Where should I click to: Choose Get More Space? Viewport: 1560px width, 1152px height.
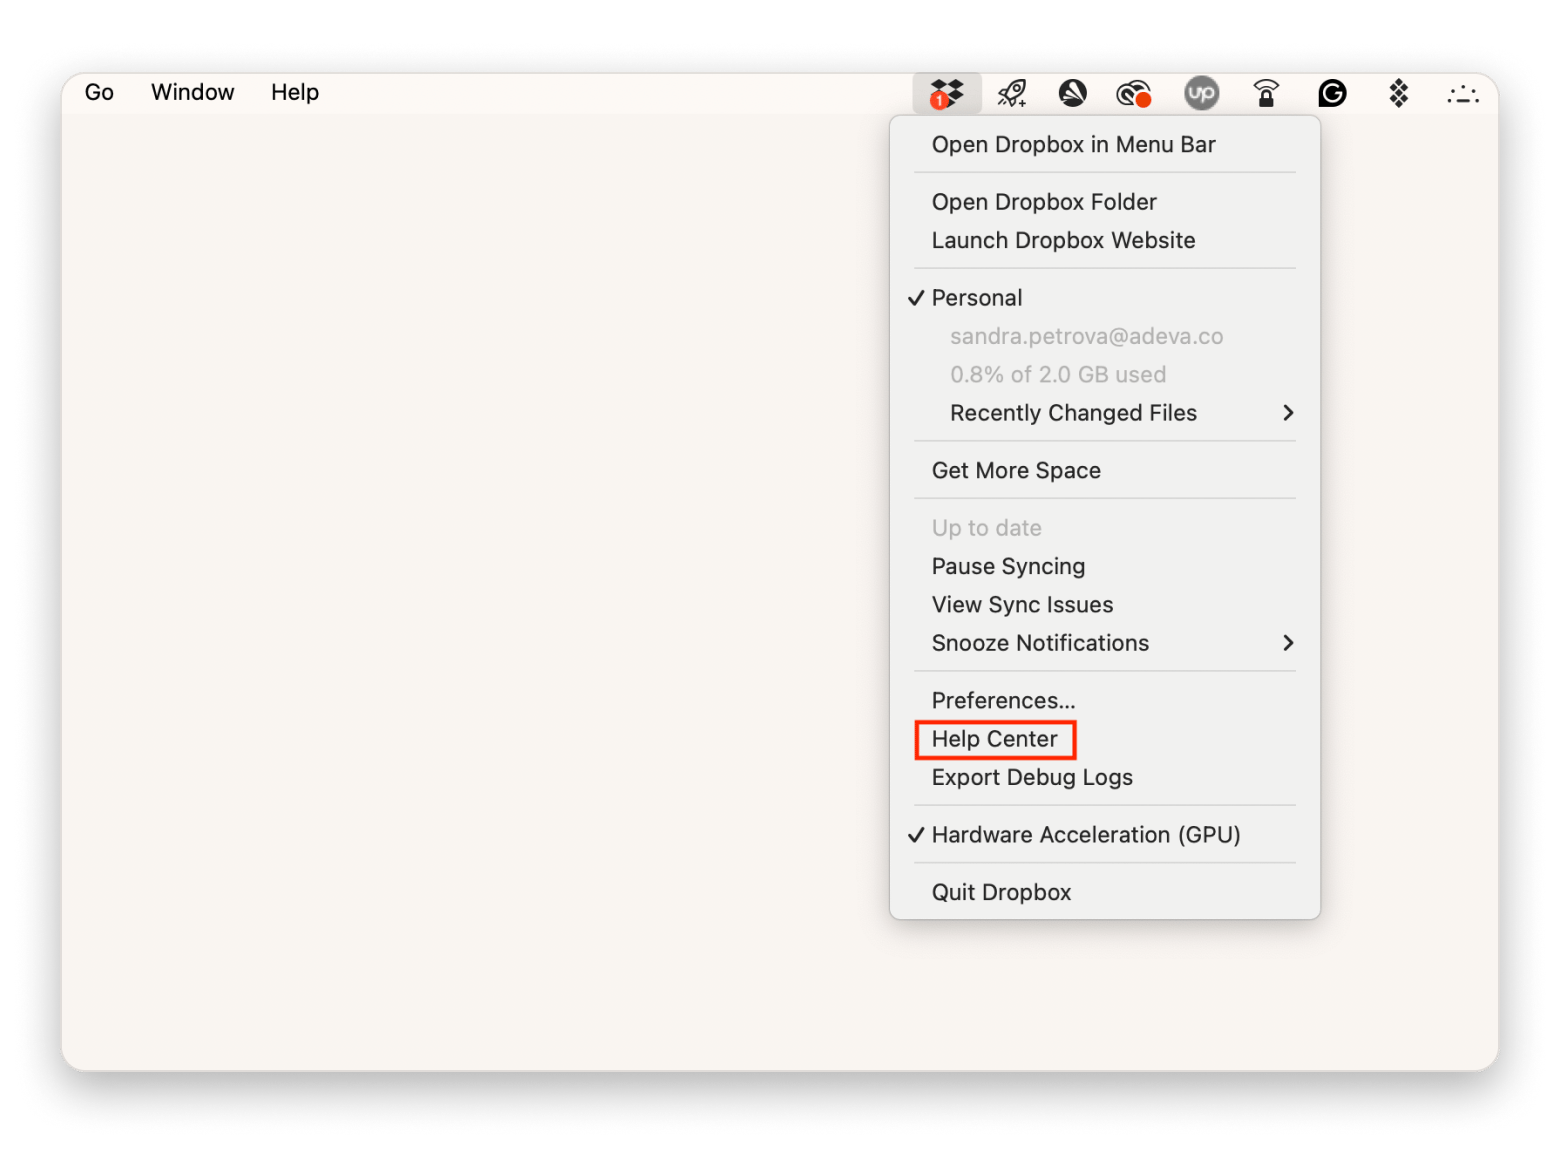[1016, 471]
